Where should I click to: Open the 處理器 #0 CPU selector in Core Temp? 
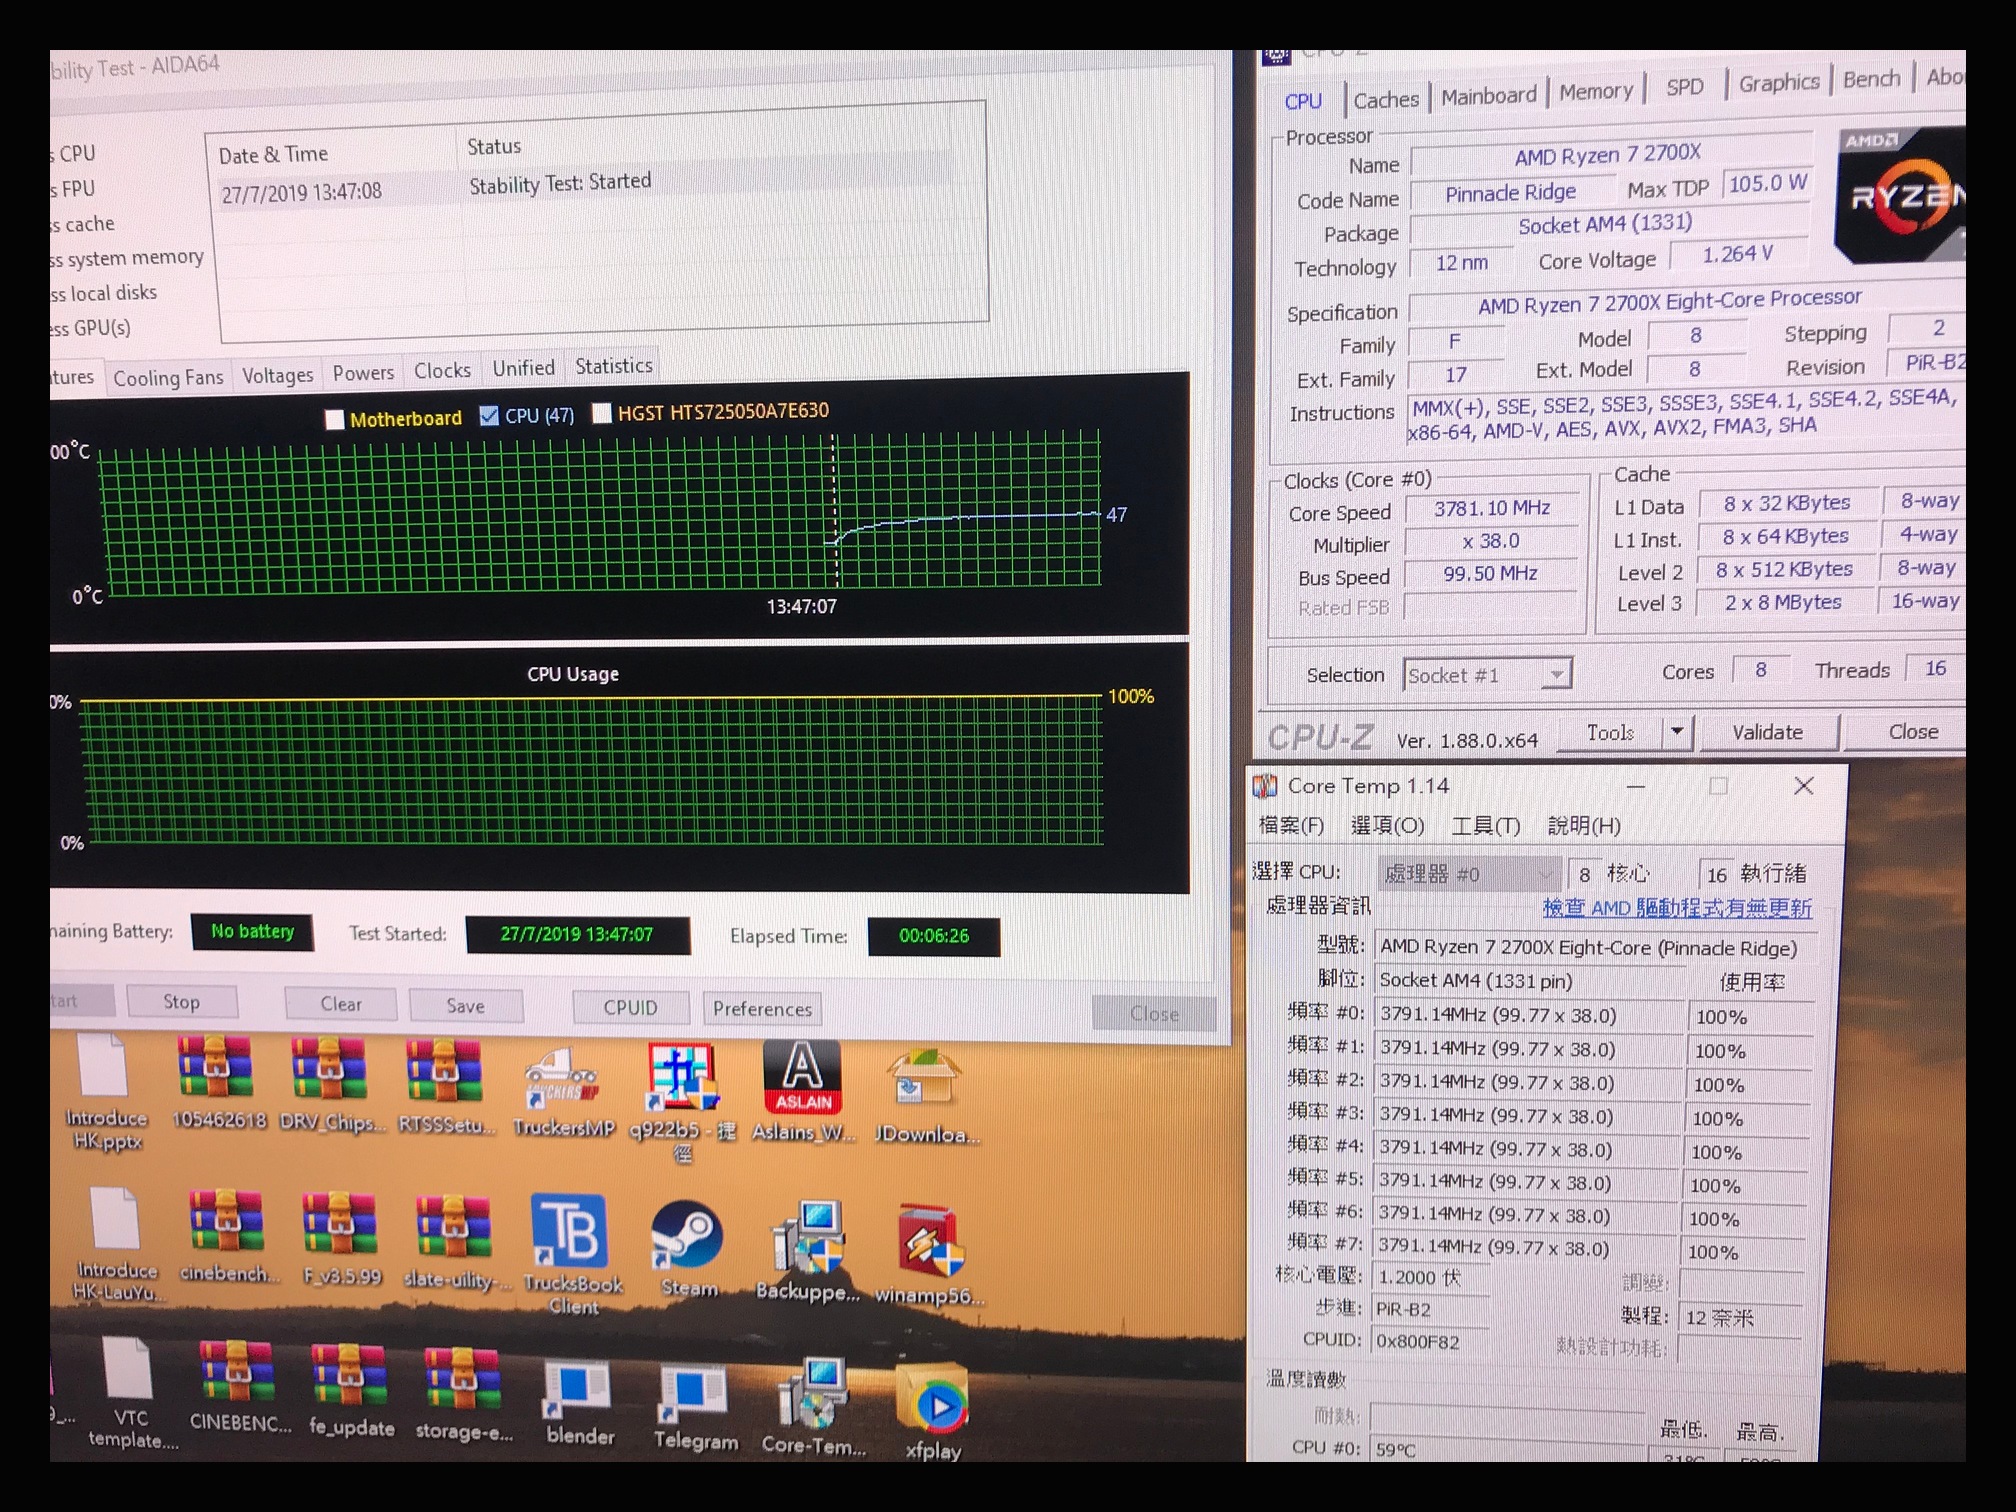pyautogui.click(x=1468, y=874)
